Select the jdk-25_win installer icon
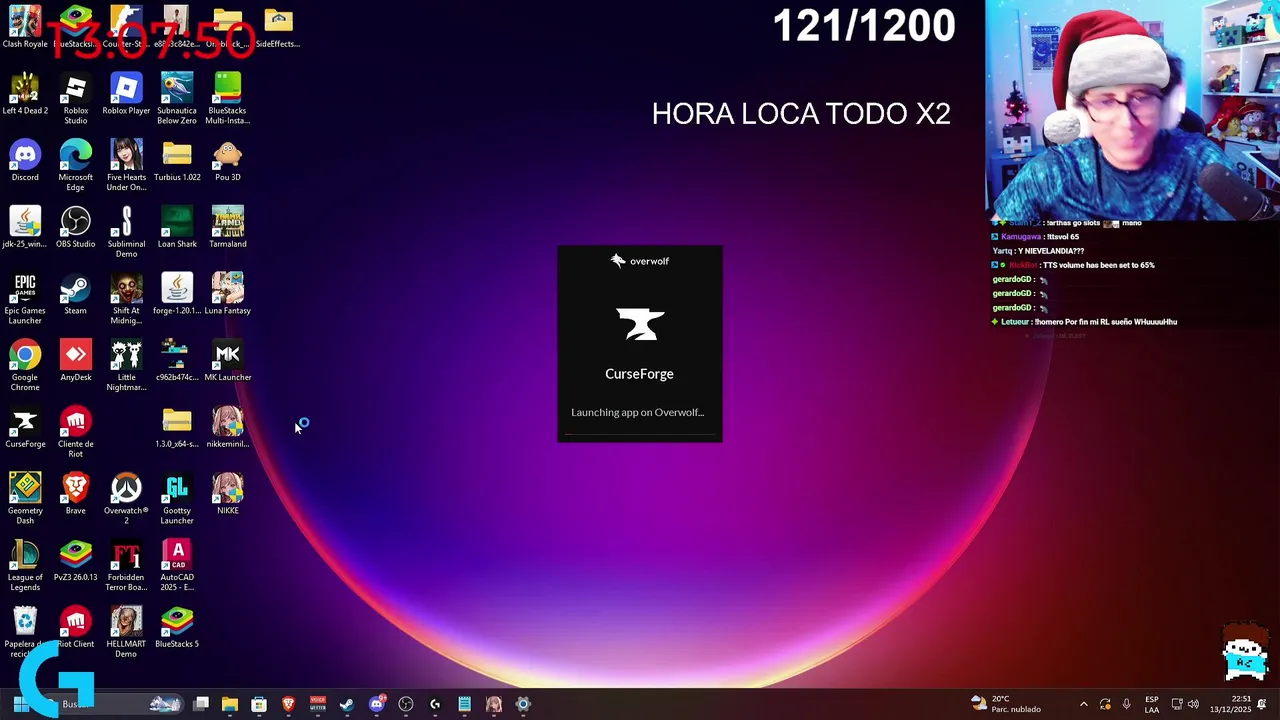 point(25,227)
